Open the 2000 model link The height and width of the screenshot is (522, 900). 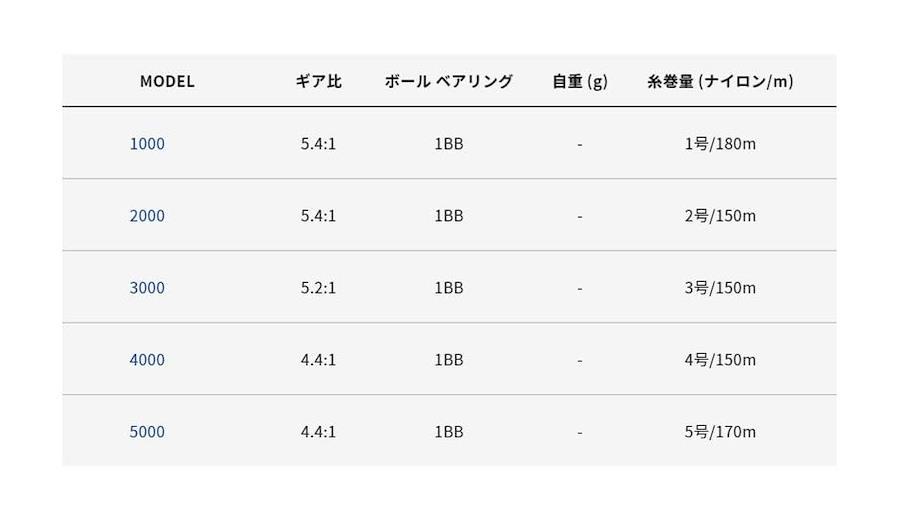click(x=147, y=216)
